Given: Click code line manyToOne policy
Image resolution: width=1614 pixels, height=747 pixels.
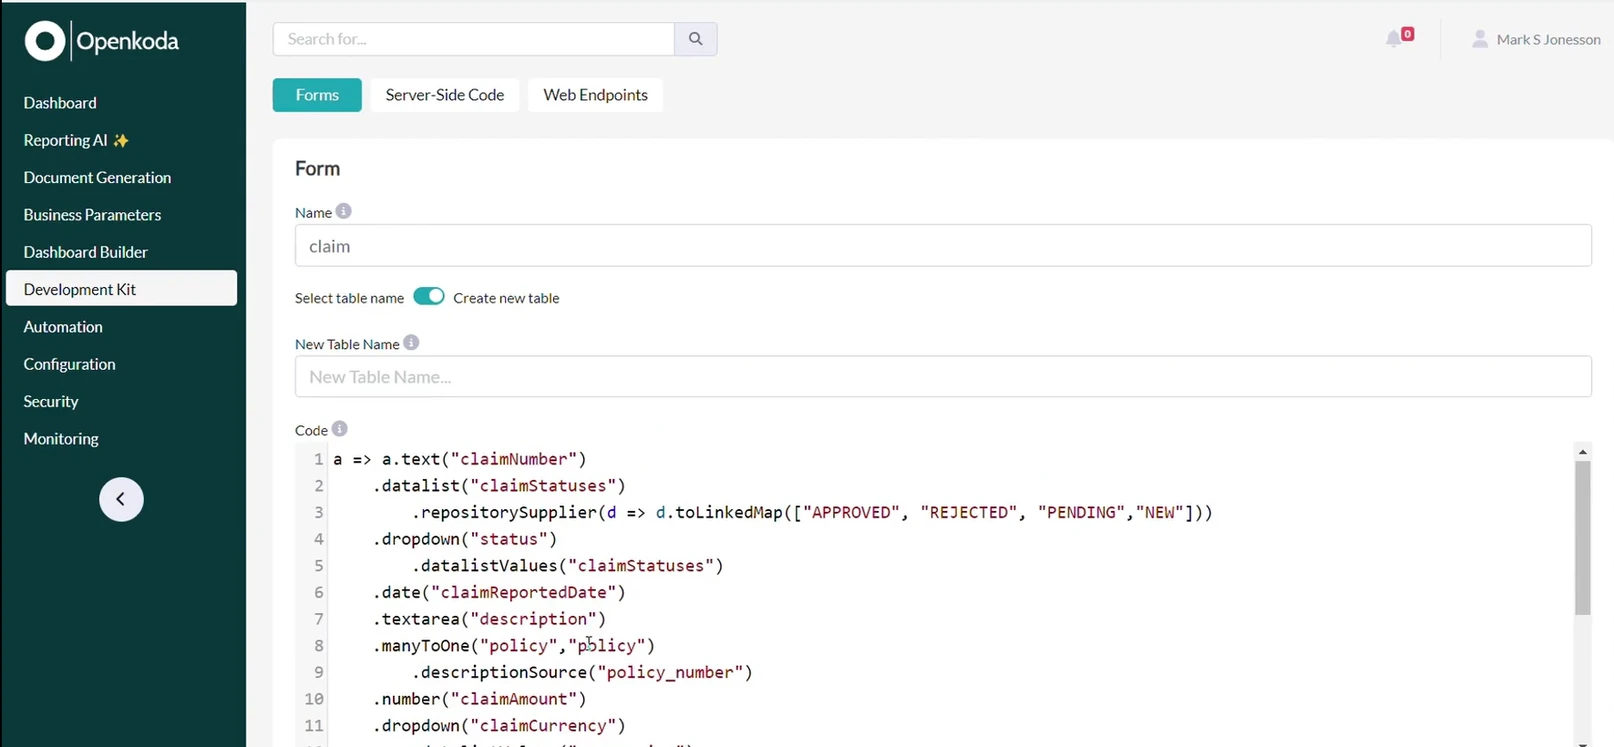Looking at the screenshot, I should click(x=514, y=646).
